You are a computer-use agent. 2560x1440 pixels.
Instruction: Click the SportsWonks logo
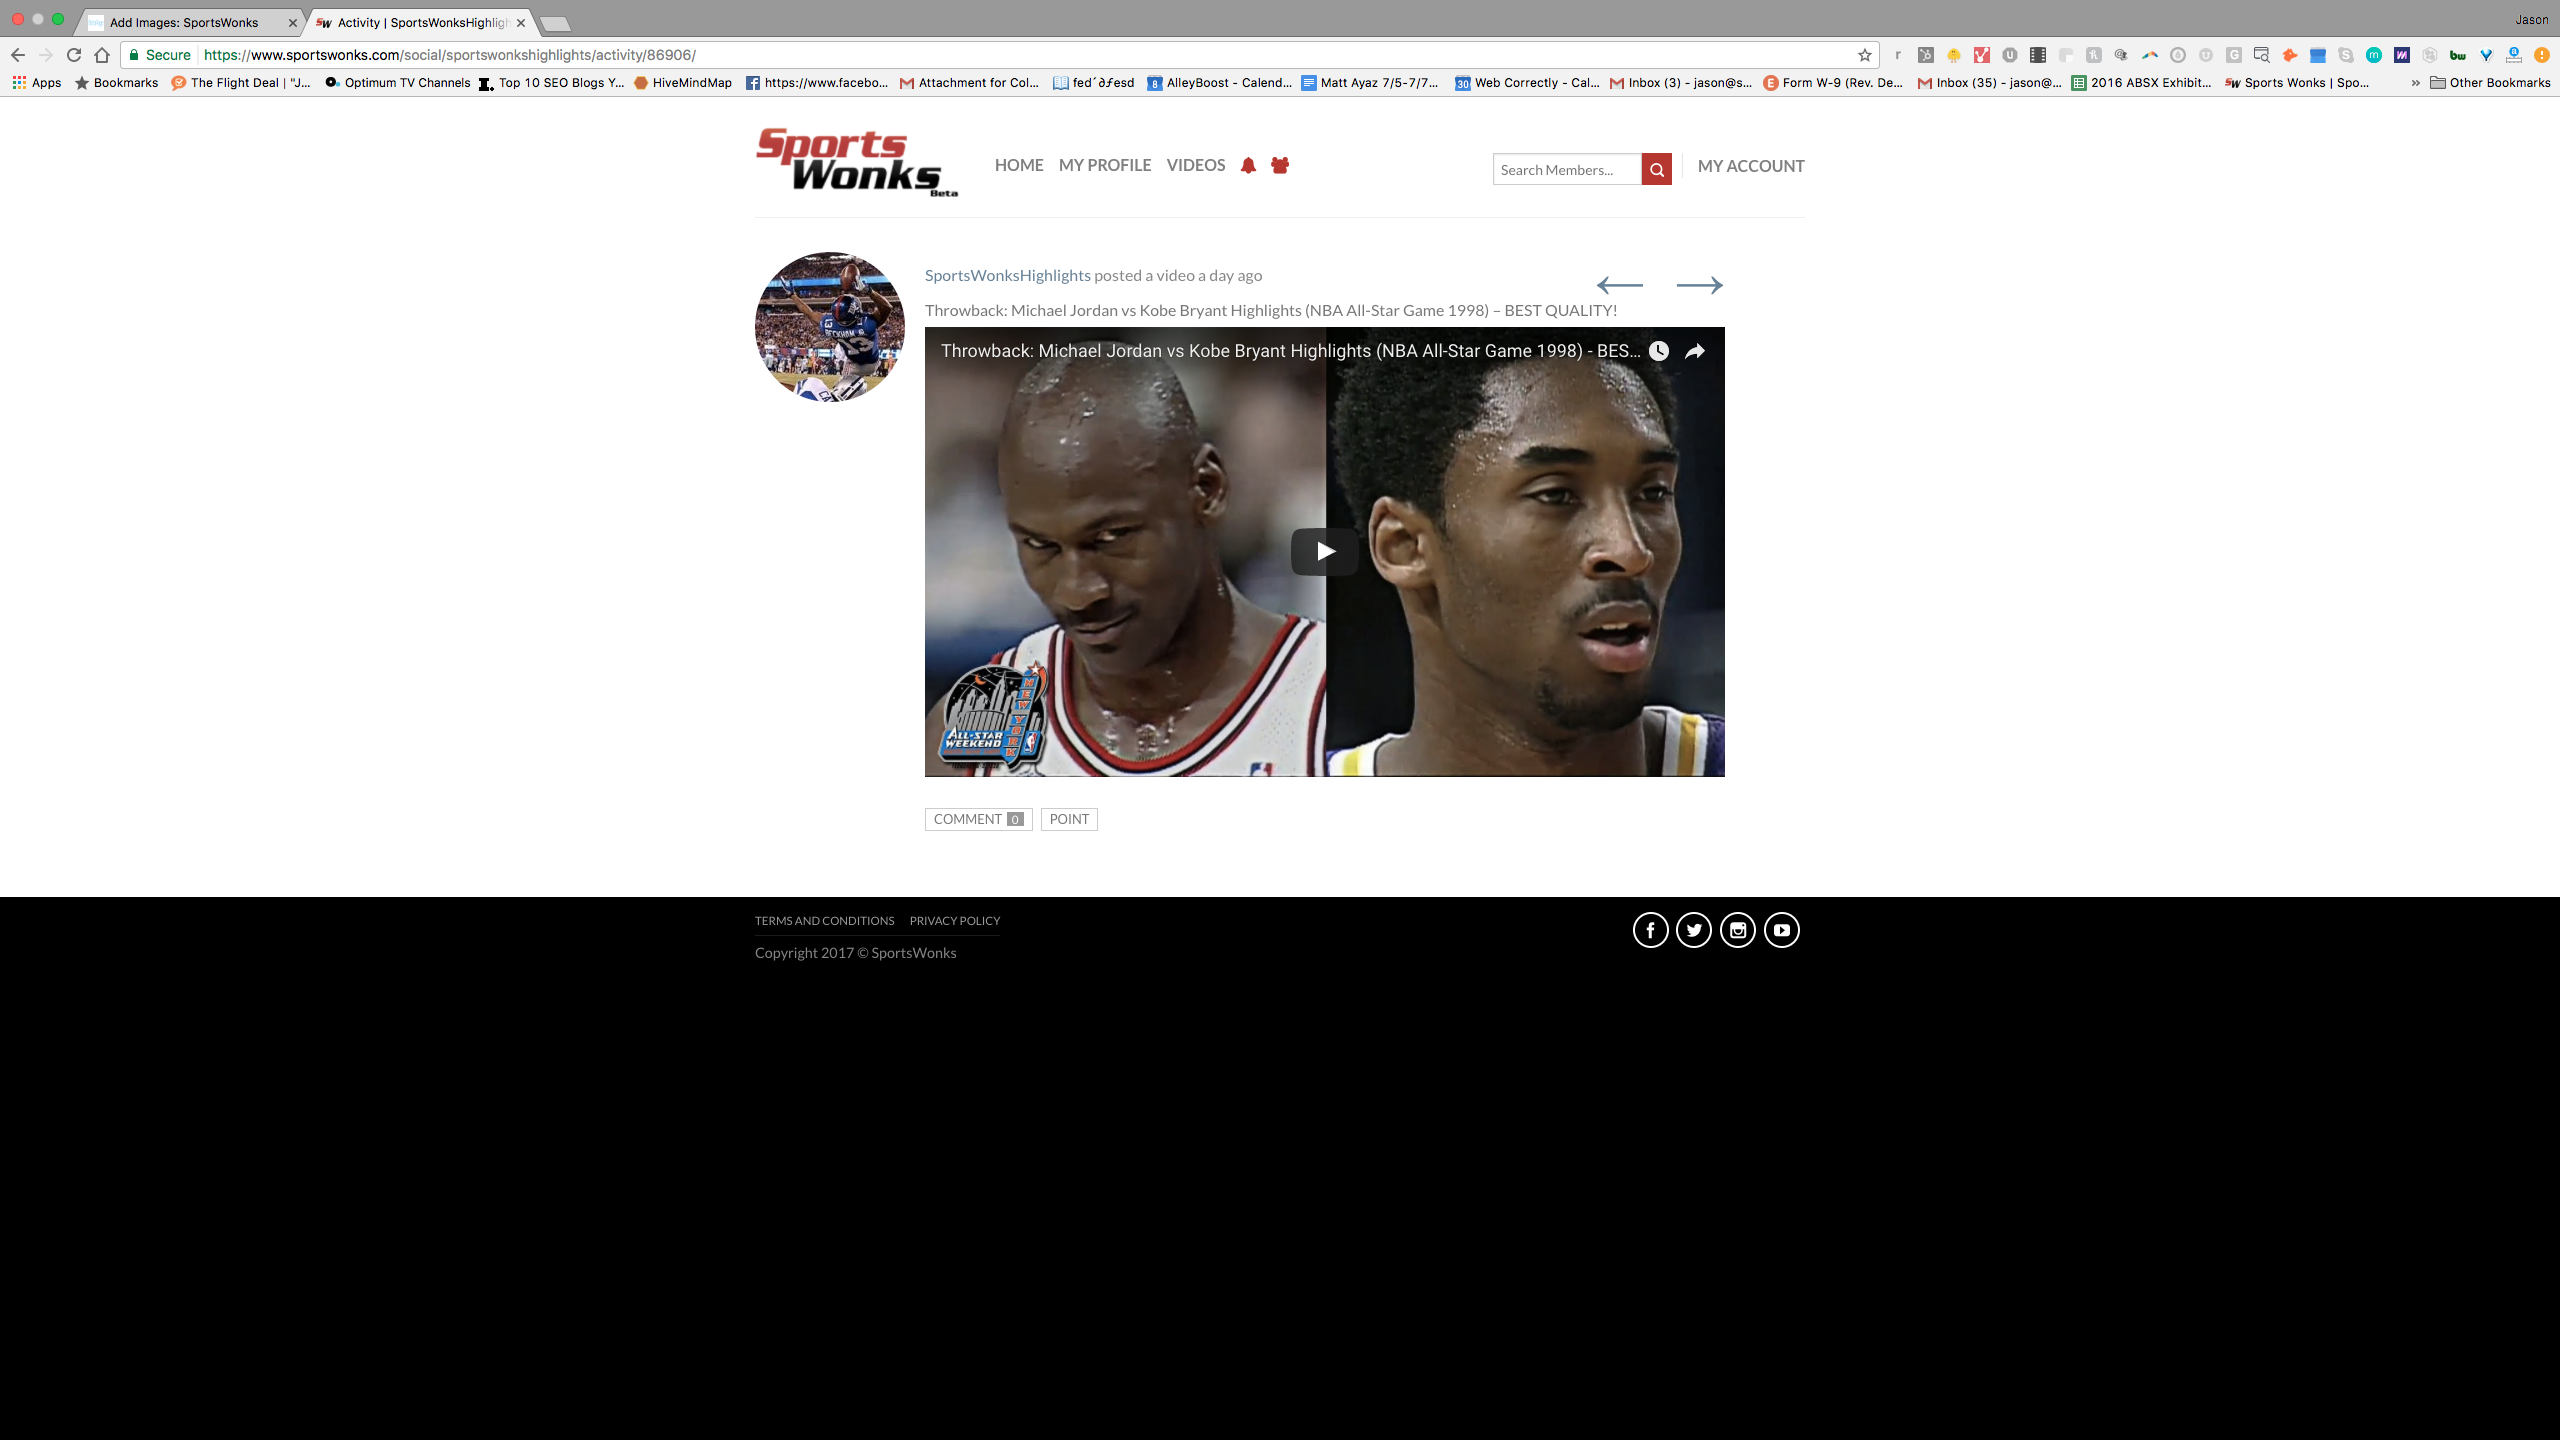[857, 162]
